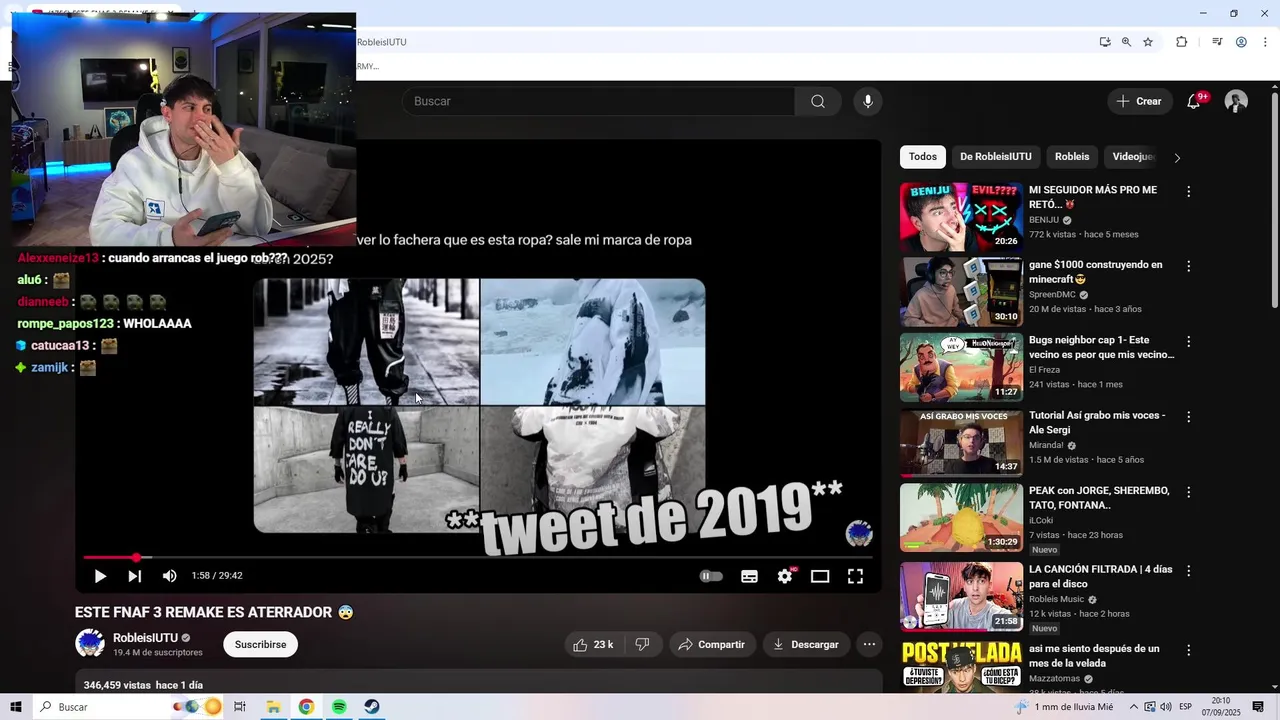Open options for Bugs neighbor cap 1 video

[1189, 341]
